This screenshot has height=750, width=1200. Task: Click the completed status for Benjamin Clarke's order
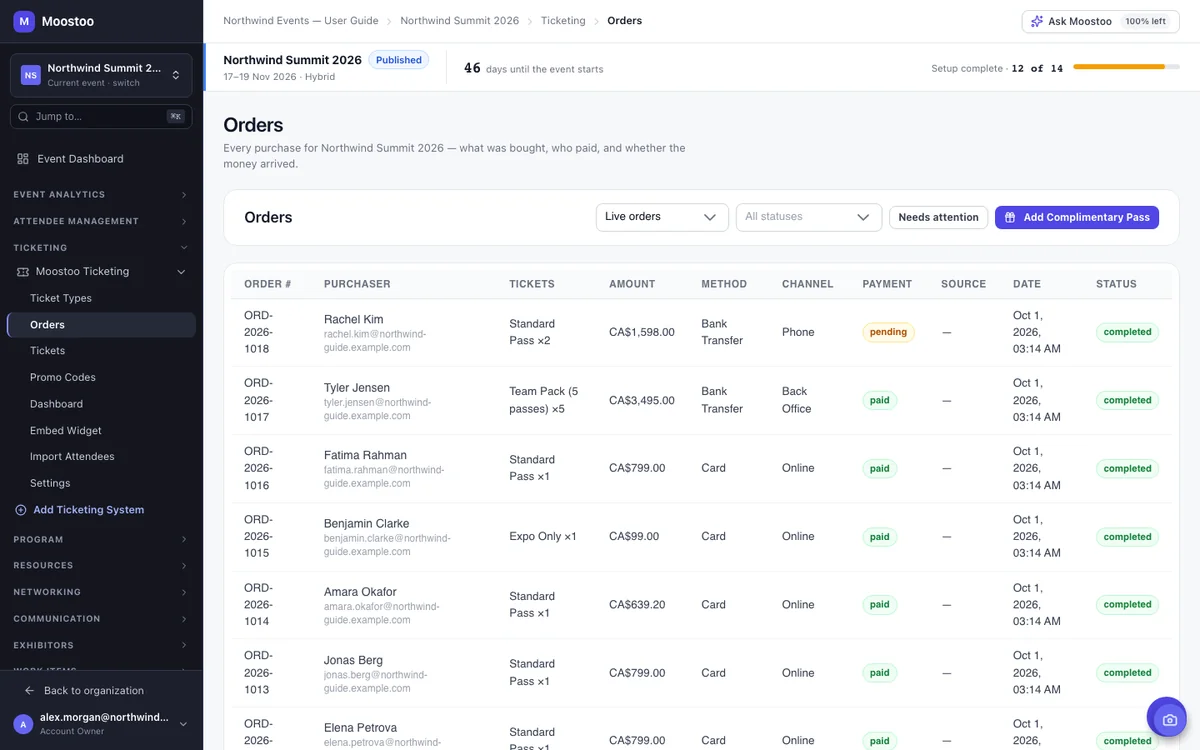pos(1127,537)
